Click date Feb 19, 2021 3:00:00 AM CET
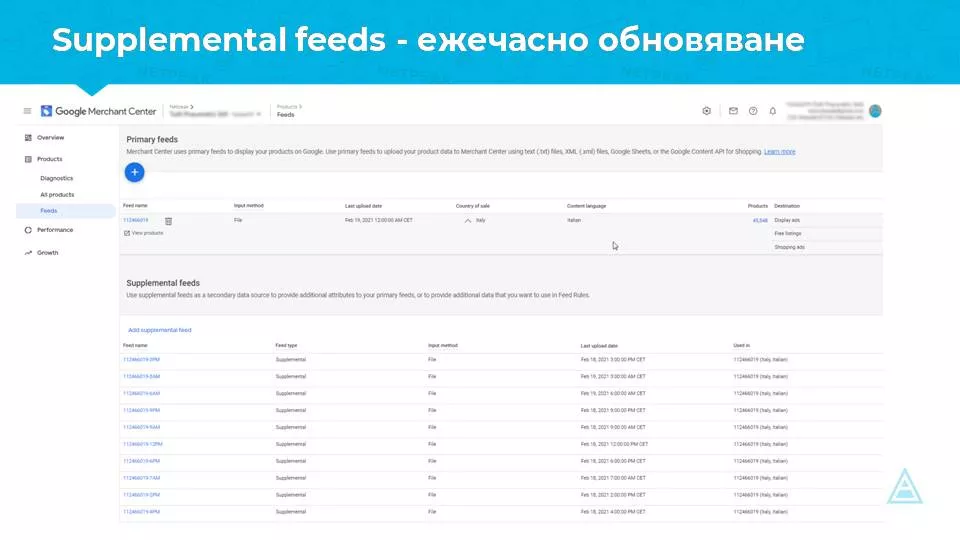This screenshot has width=960, height=540. pyautogui.click(x=613, y=377)
